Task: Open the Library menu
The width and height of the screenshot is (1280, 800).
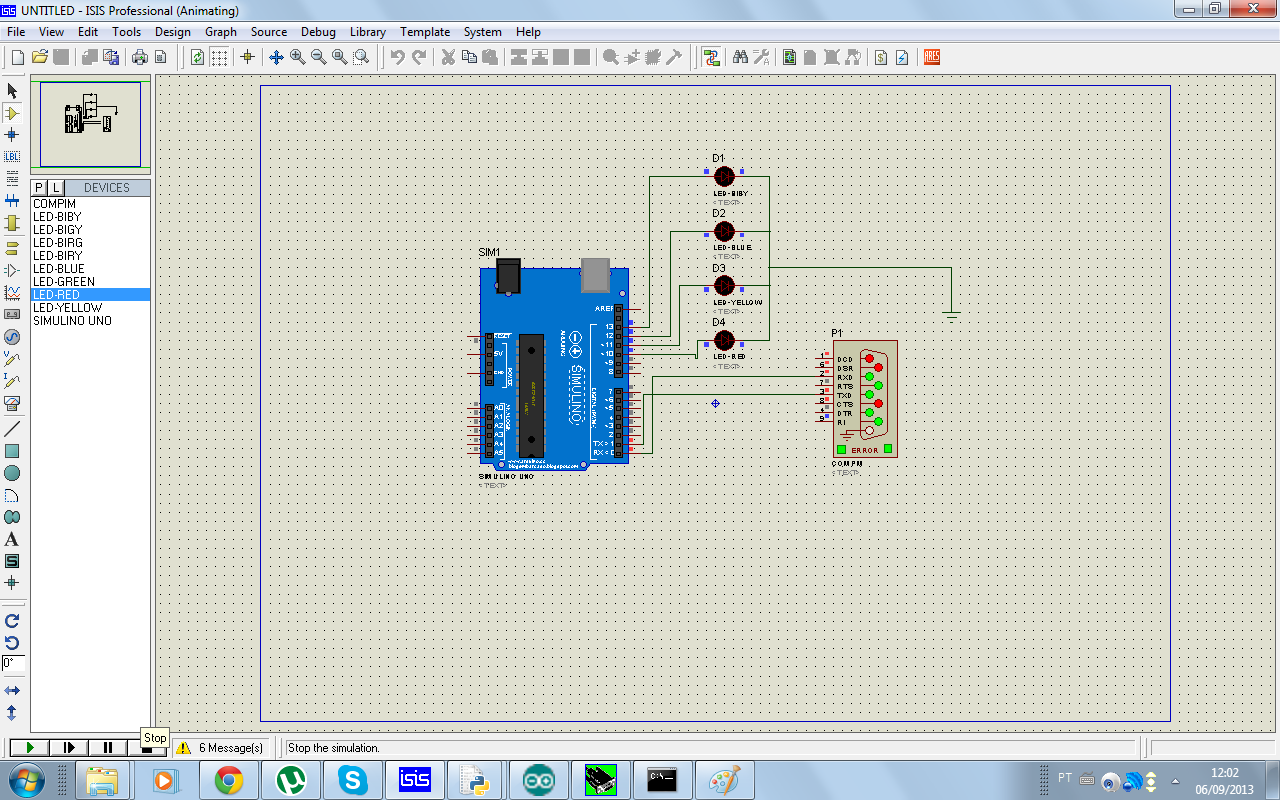Action: [367, 31]
